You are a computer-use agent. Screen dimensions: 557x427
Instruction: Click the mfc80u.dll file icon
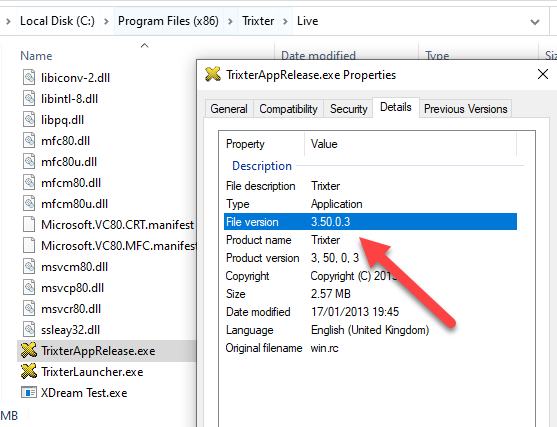tap(29, 161)
